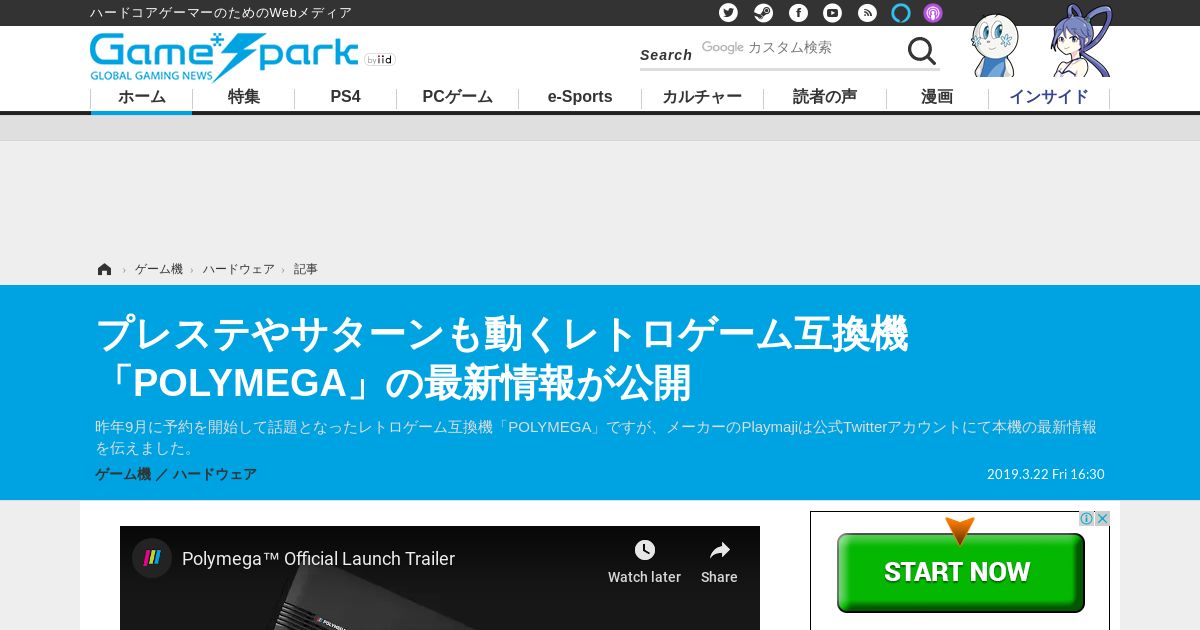The height and width of the screenshot is (630, 1200).
Task: Open the 特集 tab
Action: coord(244,97)
